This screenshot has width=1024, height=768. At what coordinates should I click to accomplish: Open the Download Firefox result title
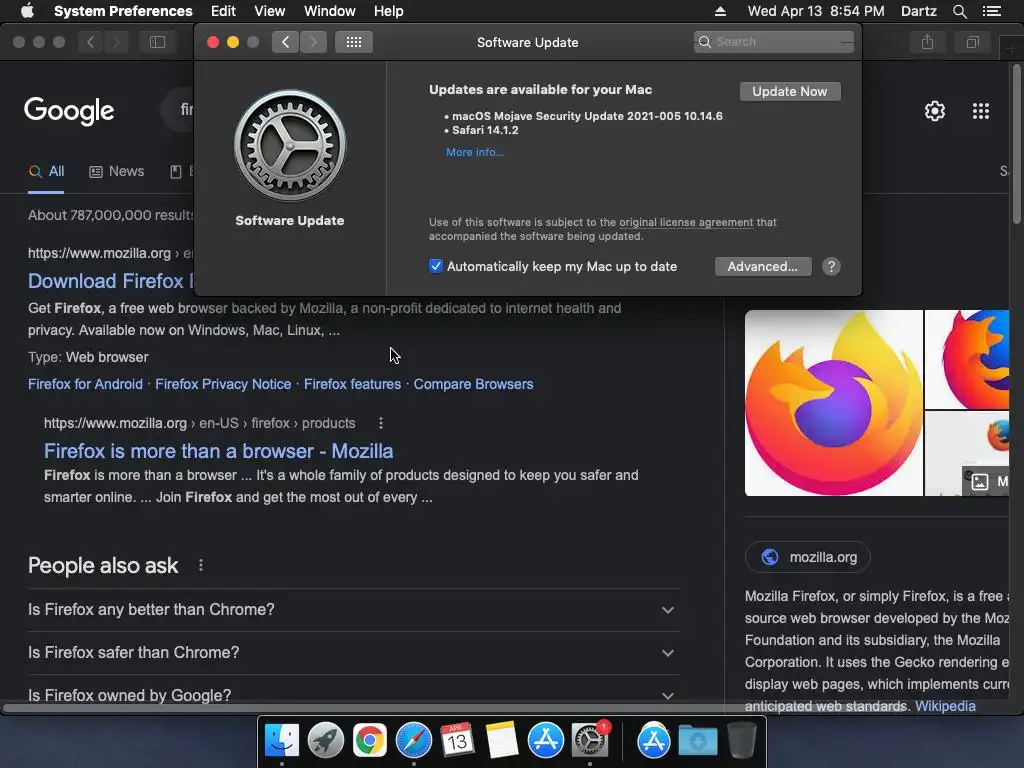click(111, 281)
